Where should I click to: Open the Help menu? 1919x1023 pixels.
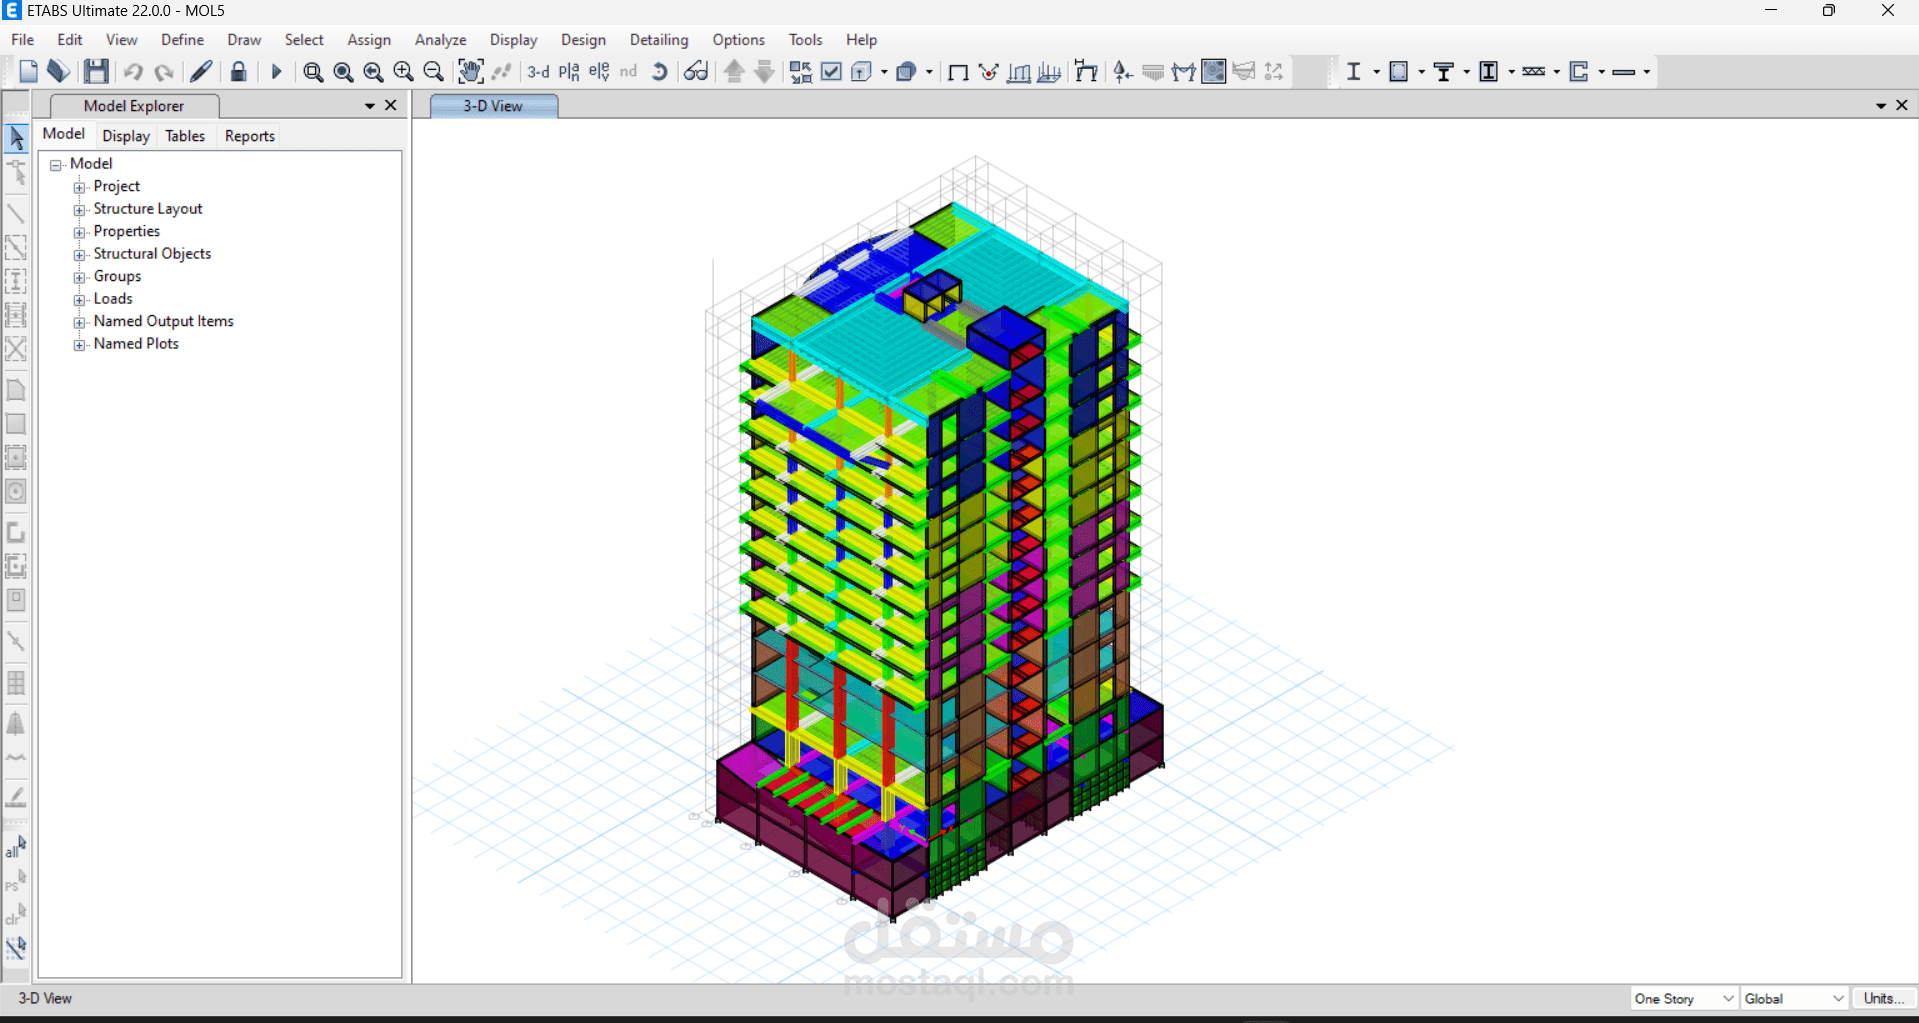(861, 40)
